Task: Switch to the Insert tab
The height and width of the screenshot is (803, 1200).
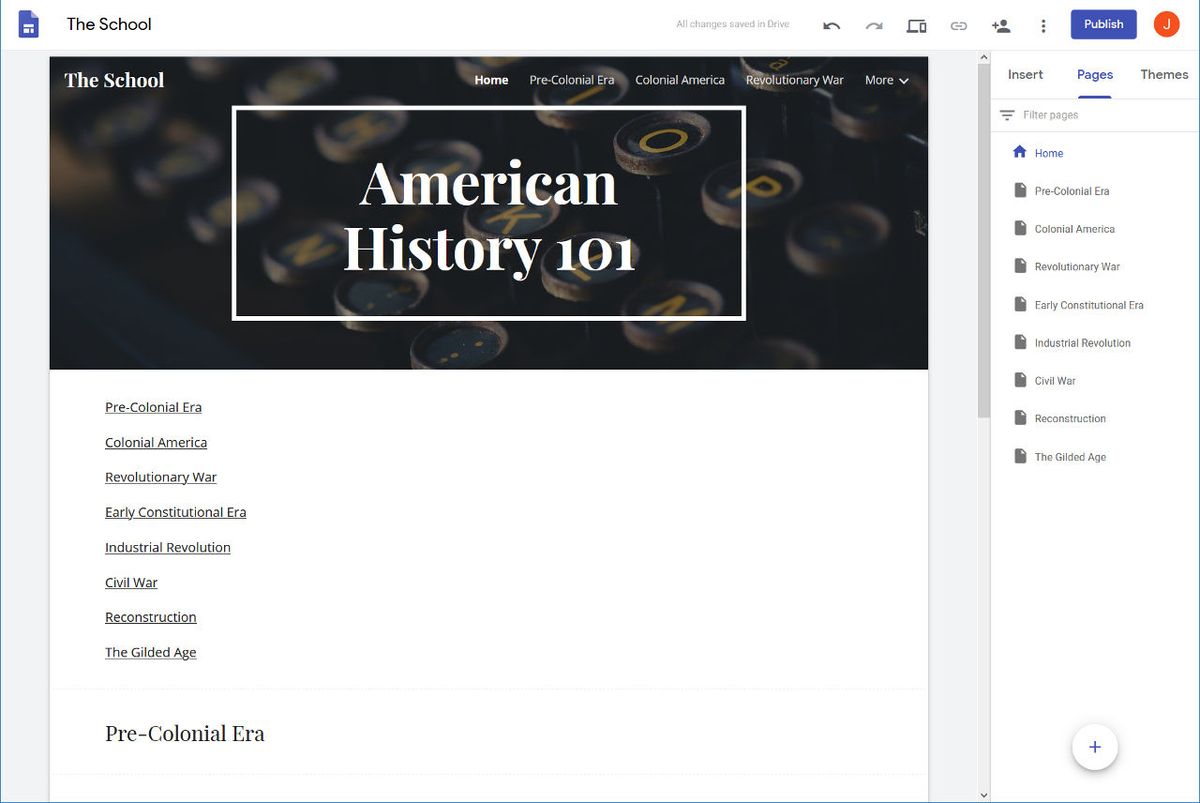Action: (1025, 74)
